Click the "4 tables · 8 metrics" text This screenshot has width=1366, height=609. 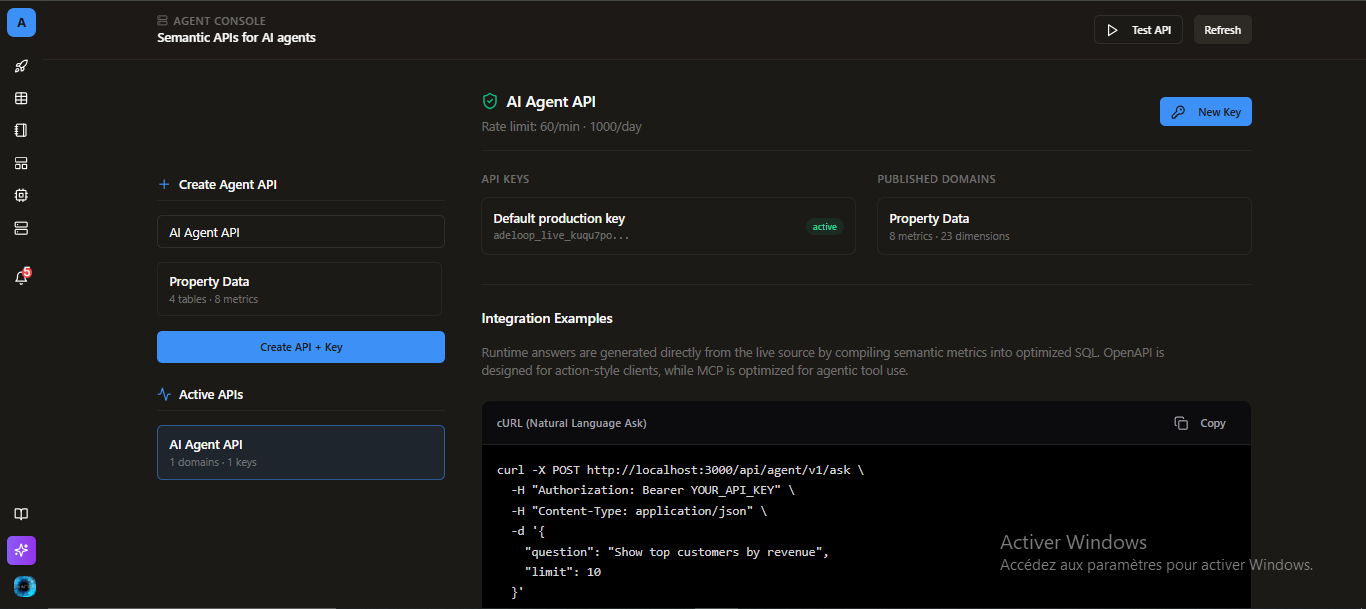click(x=213, y=299)
